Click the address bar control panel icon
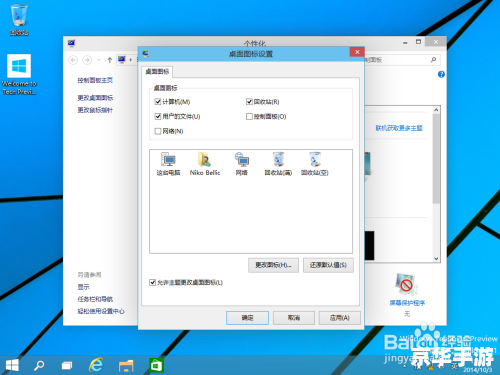 pos(122,60)
